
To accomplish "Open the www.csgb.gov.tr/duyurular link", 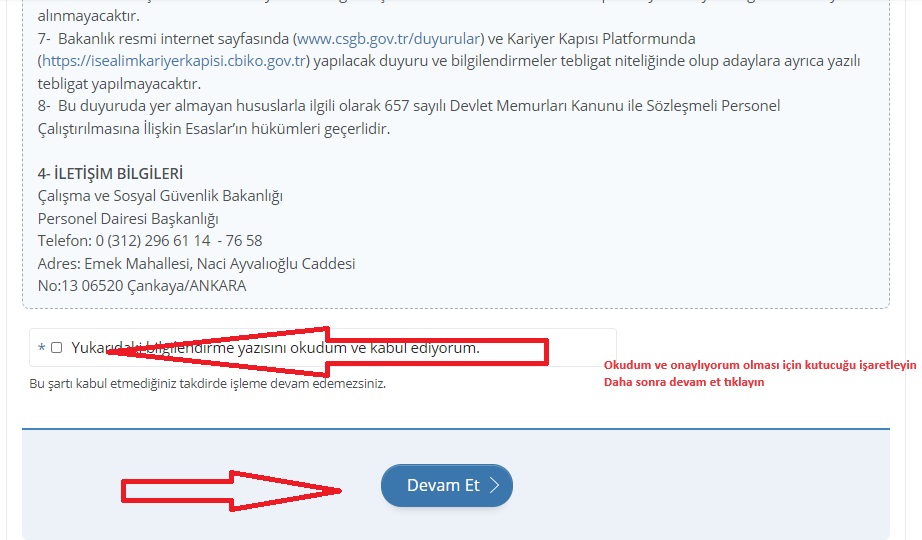I will pos(388,39).
